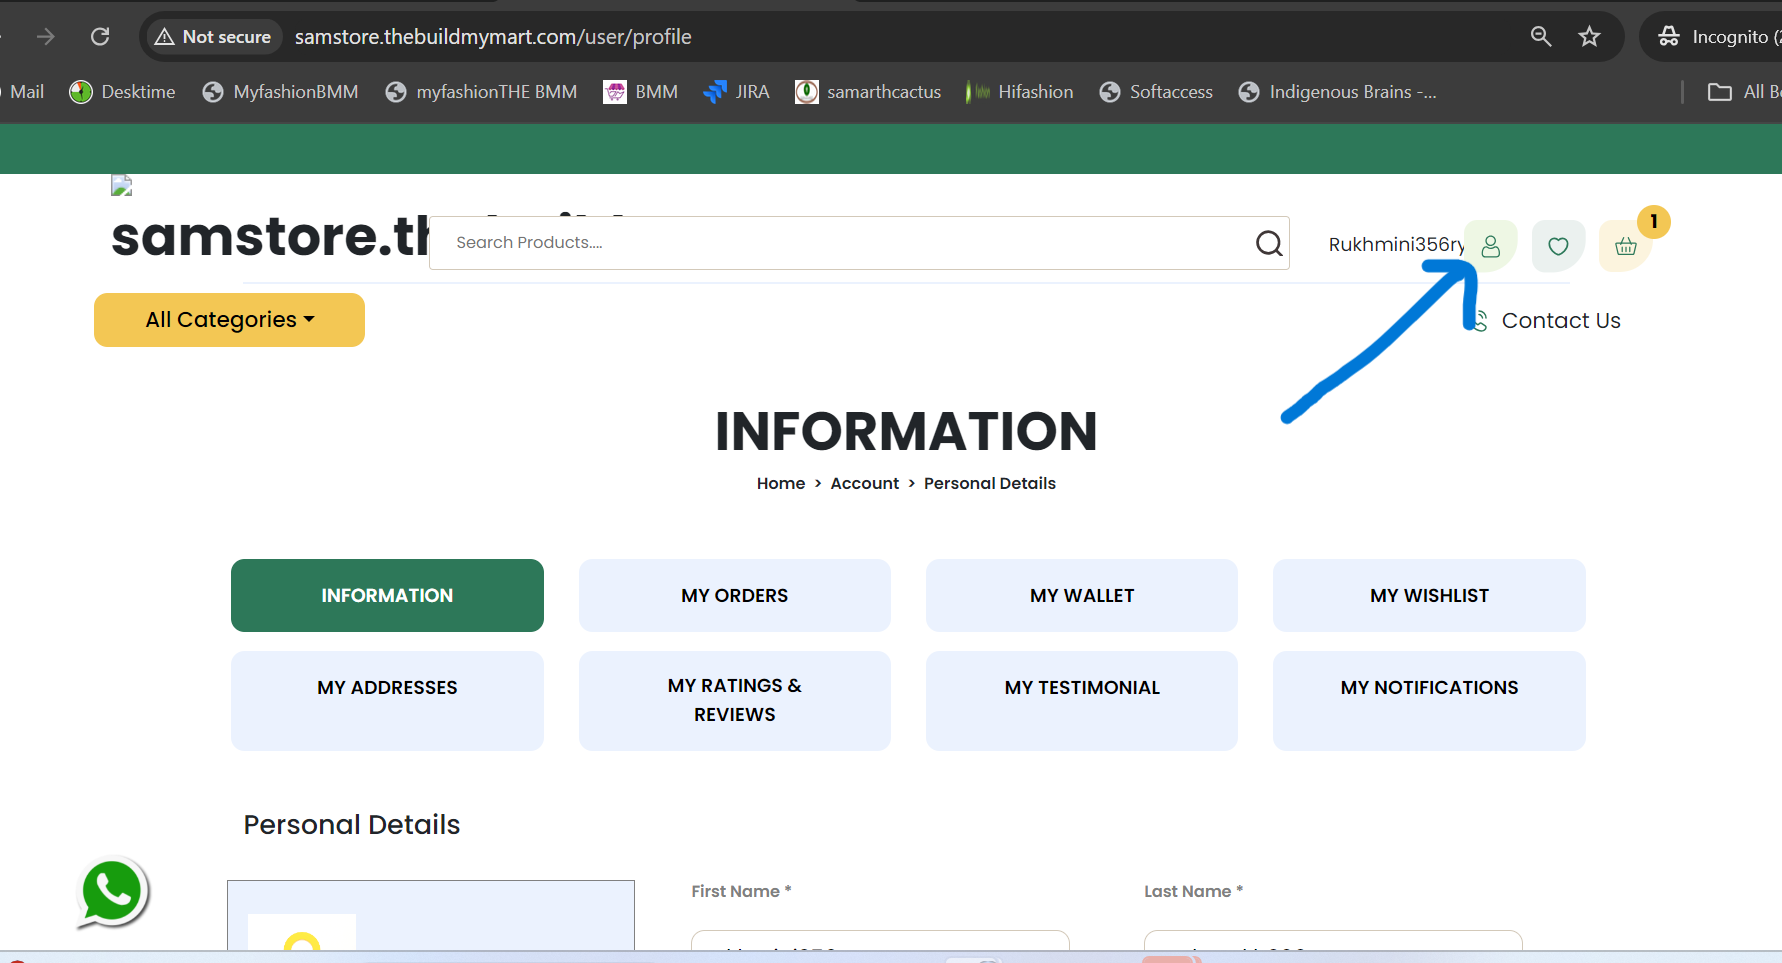Click the profile picture upload box

[x=431, y=915]
